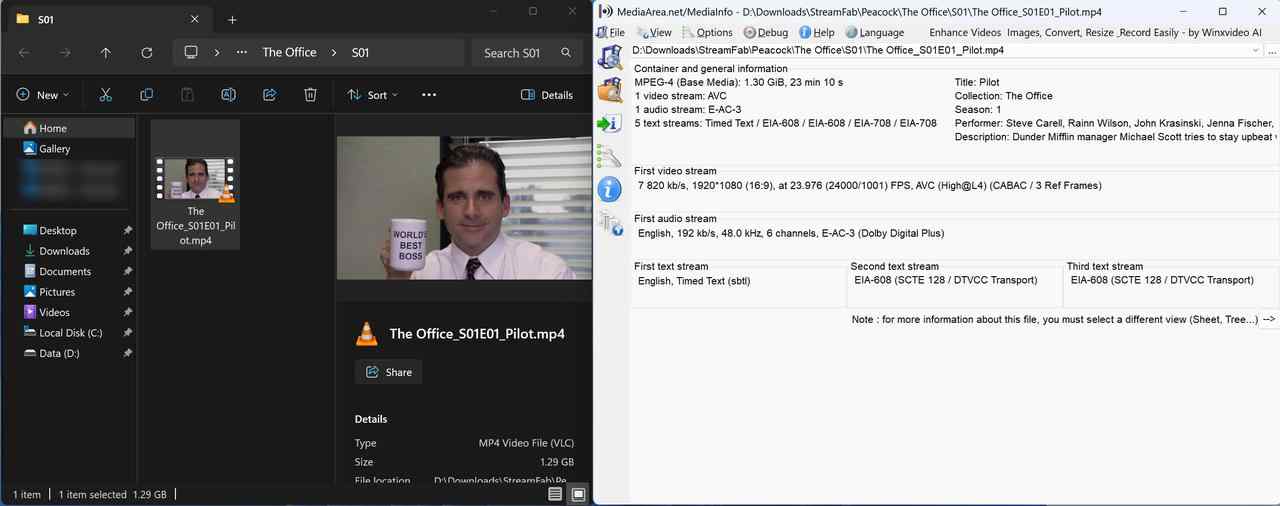Navigate up one folder level
The height and width of the screenshot is (506, 1280).
pyautogui.click(x=106, y=52)
